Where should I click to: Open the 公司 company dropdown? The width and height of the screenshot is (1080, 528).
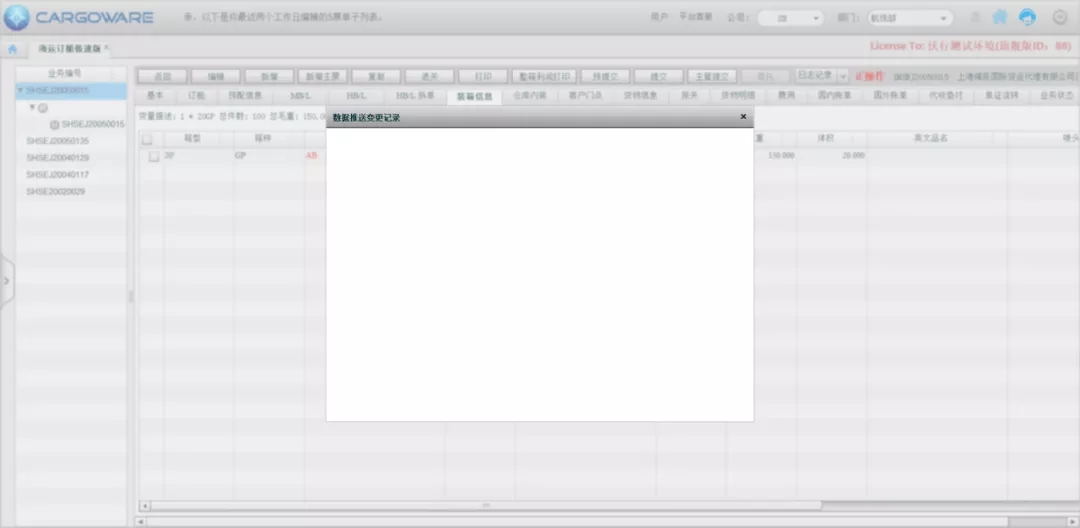(x=790, y=19)
